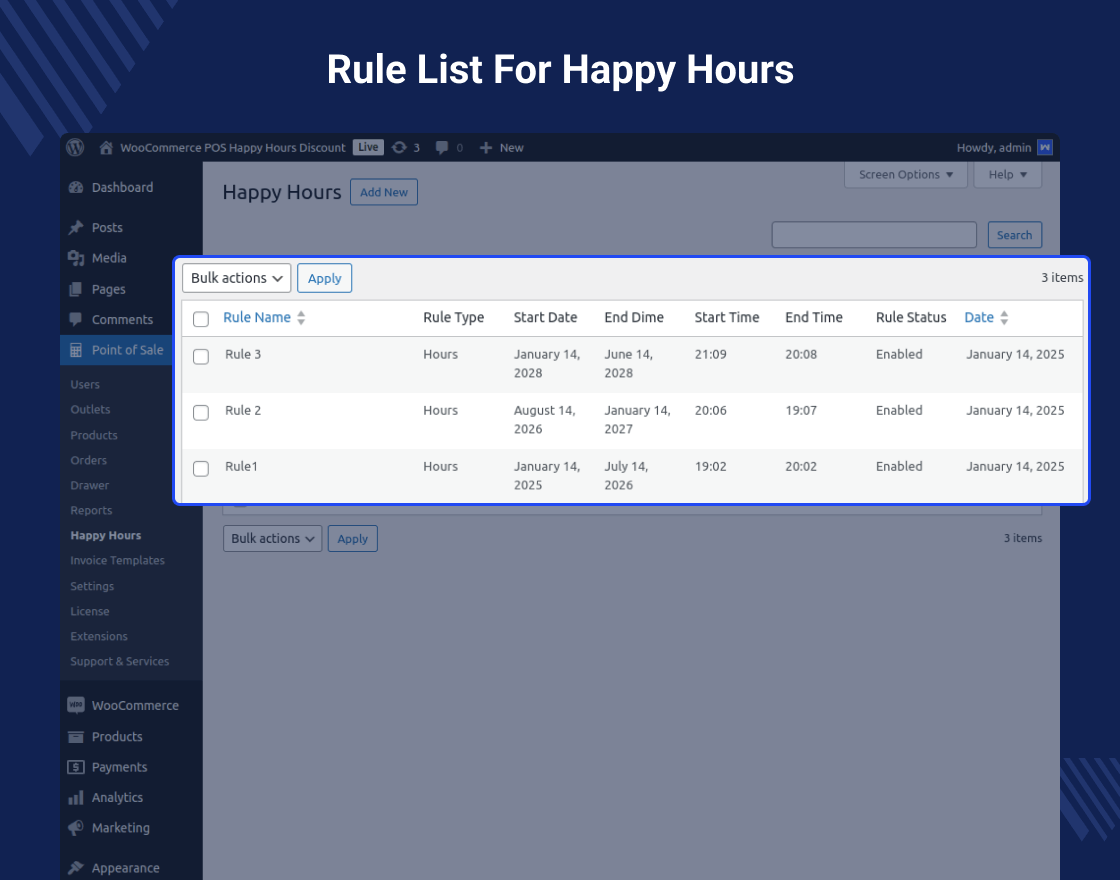Open the comments bubble in admin bar
The image size is (1120, 880).
[440, 147]
